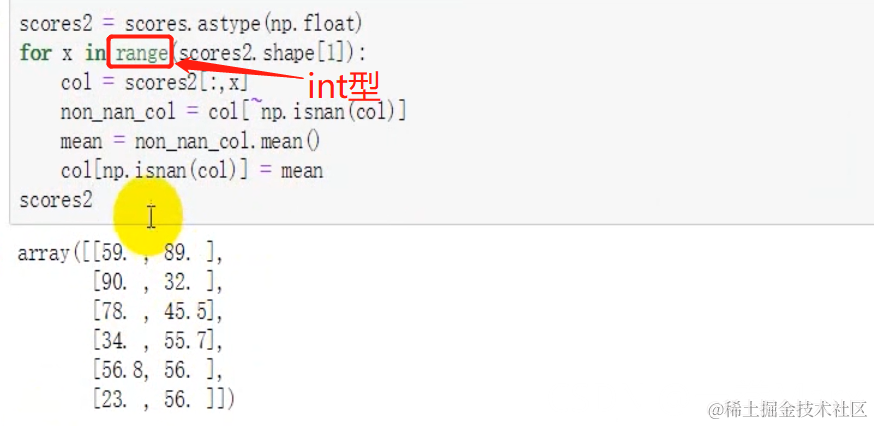The image size is (874, 426).
Task: Click the final scores2 line in cell
Action: (x=56, y=200)
